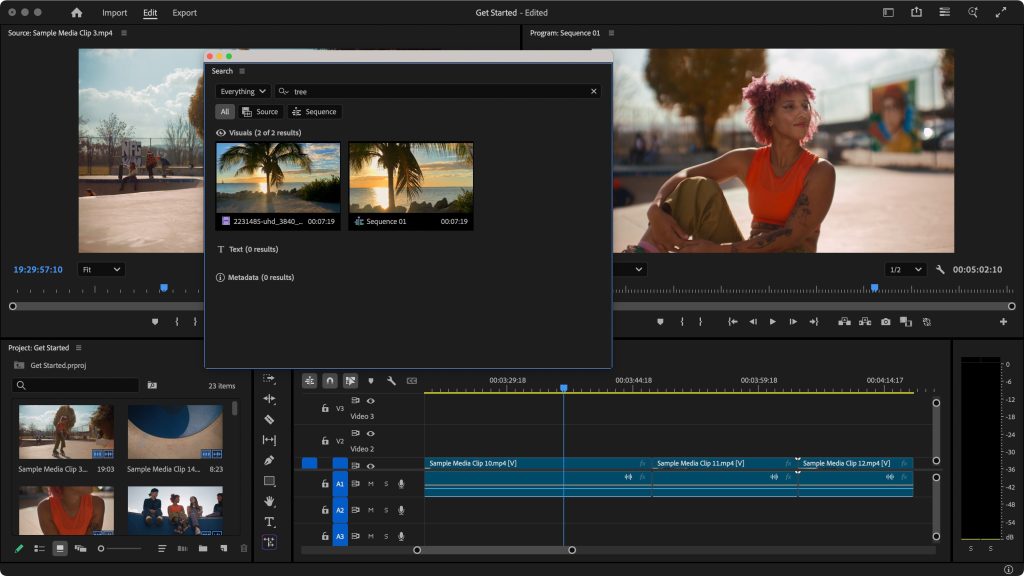Lock the V2 track
The width and height of the screenshot is (1024, 576).
click(325, 441)
